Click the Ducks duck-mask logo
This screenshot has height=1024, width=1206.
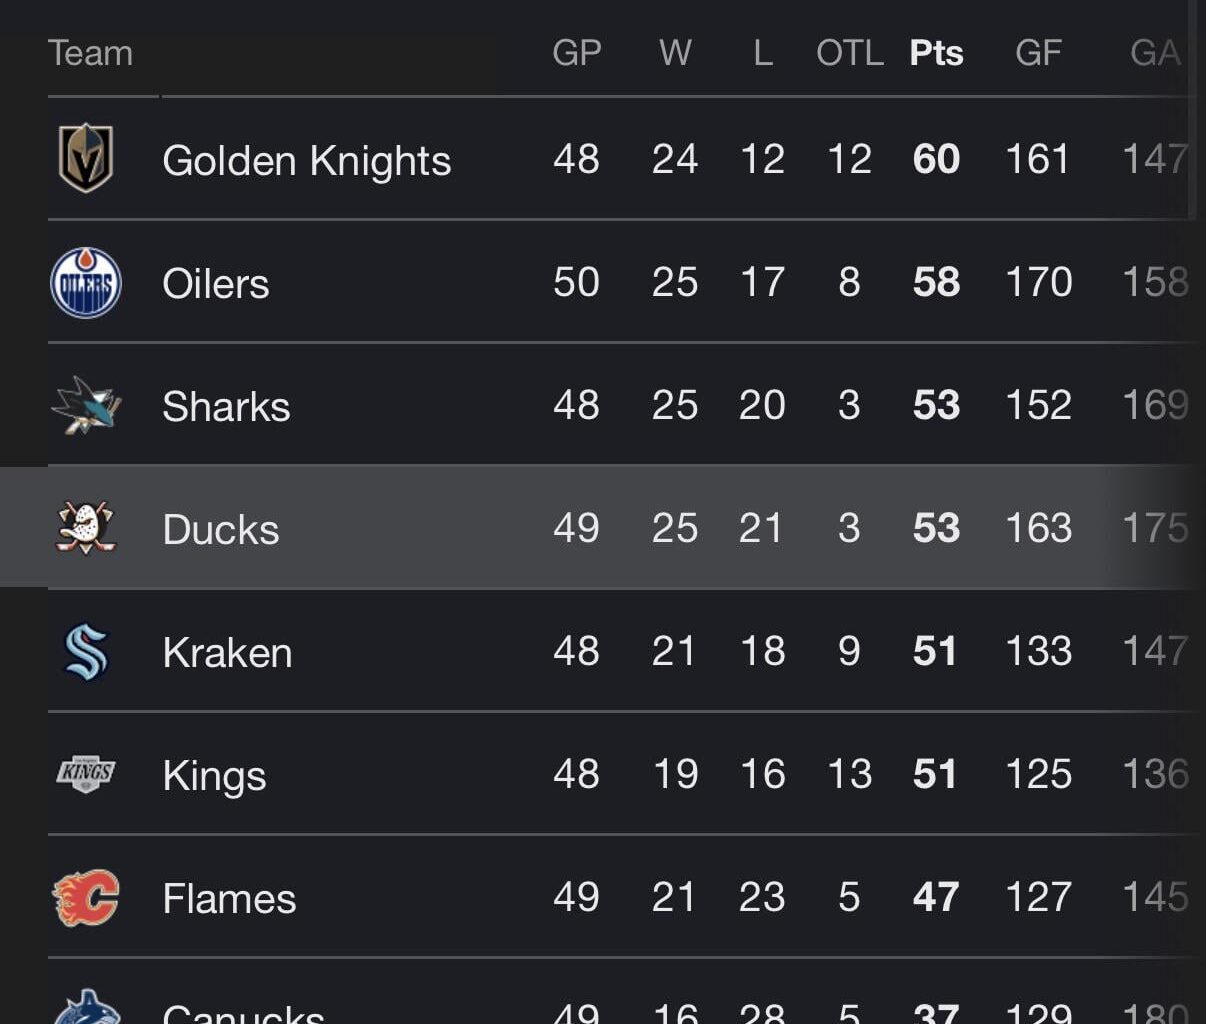pyautogui.click(x=87, y=528)
